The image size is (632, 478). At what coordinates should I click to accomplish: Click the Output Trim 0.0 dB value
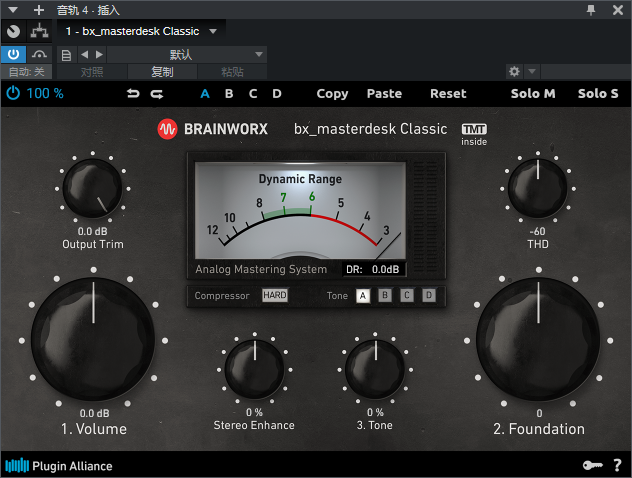click(93, 231)
